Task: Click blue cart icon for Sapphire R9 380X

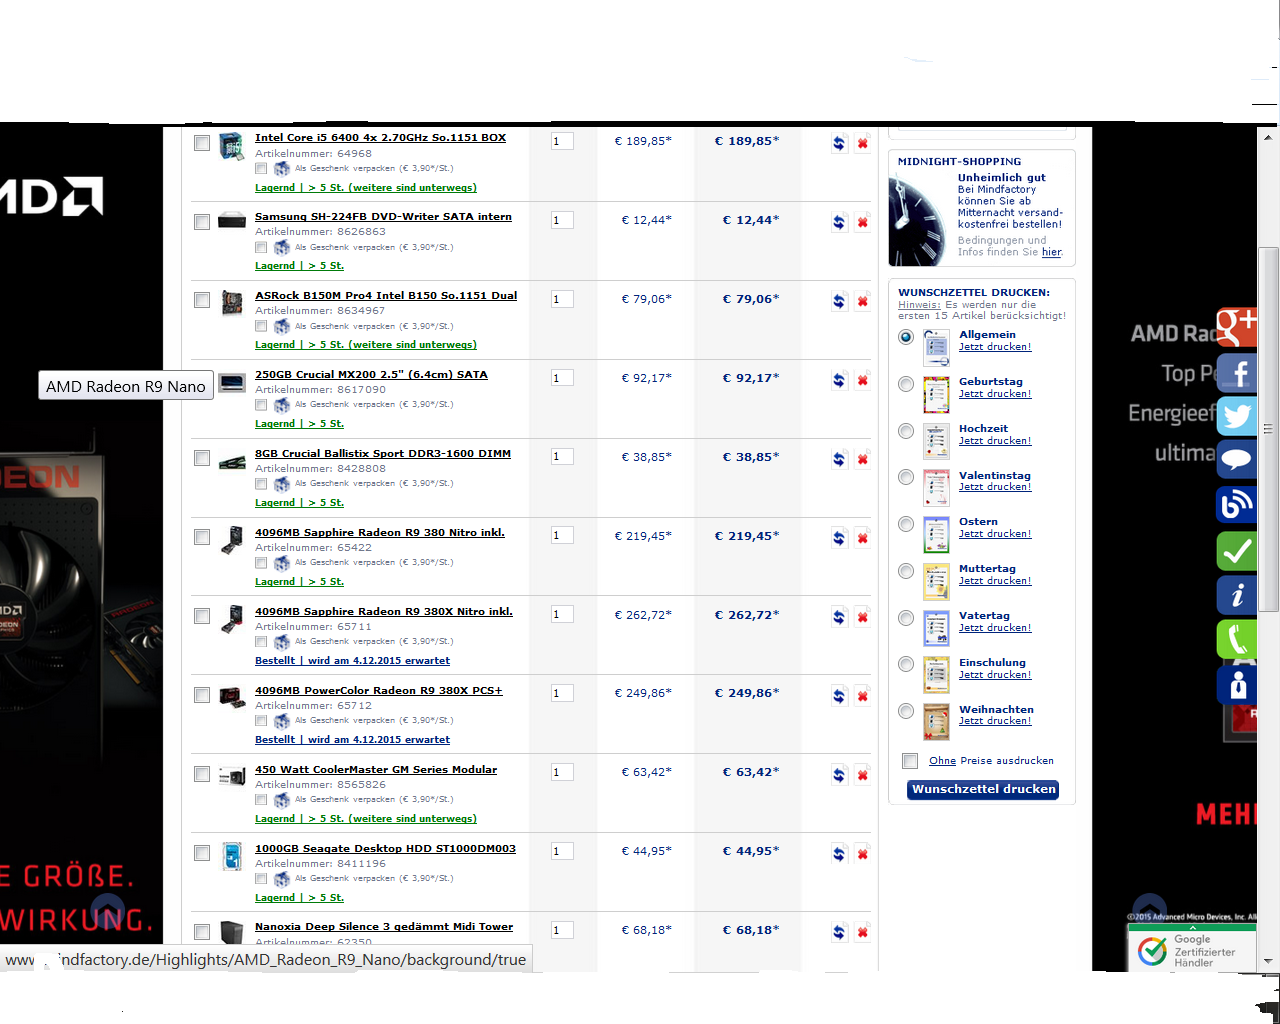Action: pos(839,617)
